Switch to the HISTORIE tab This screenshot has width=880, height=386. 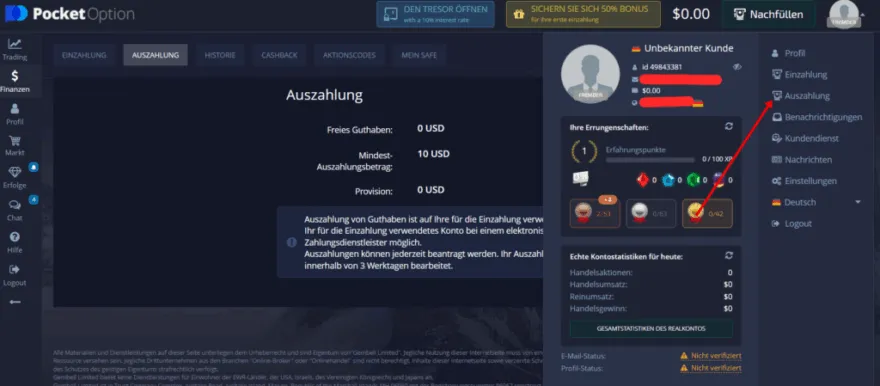[220, 55]
